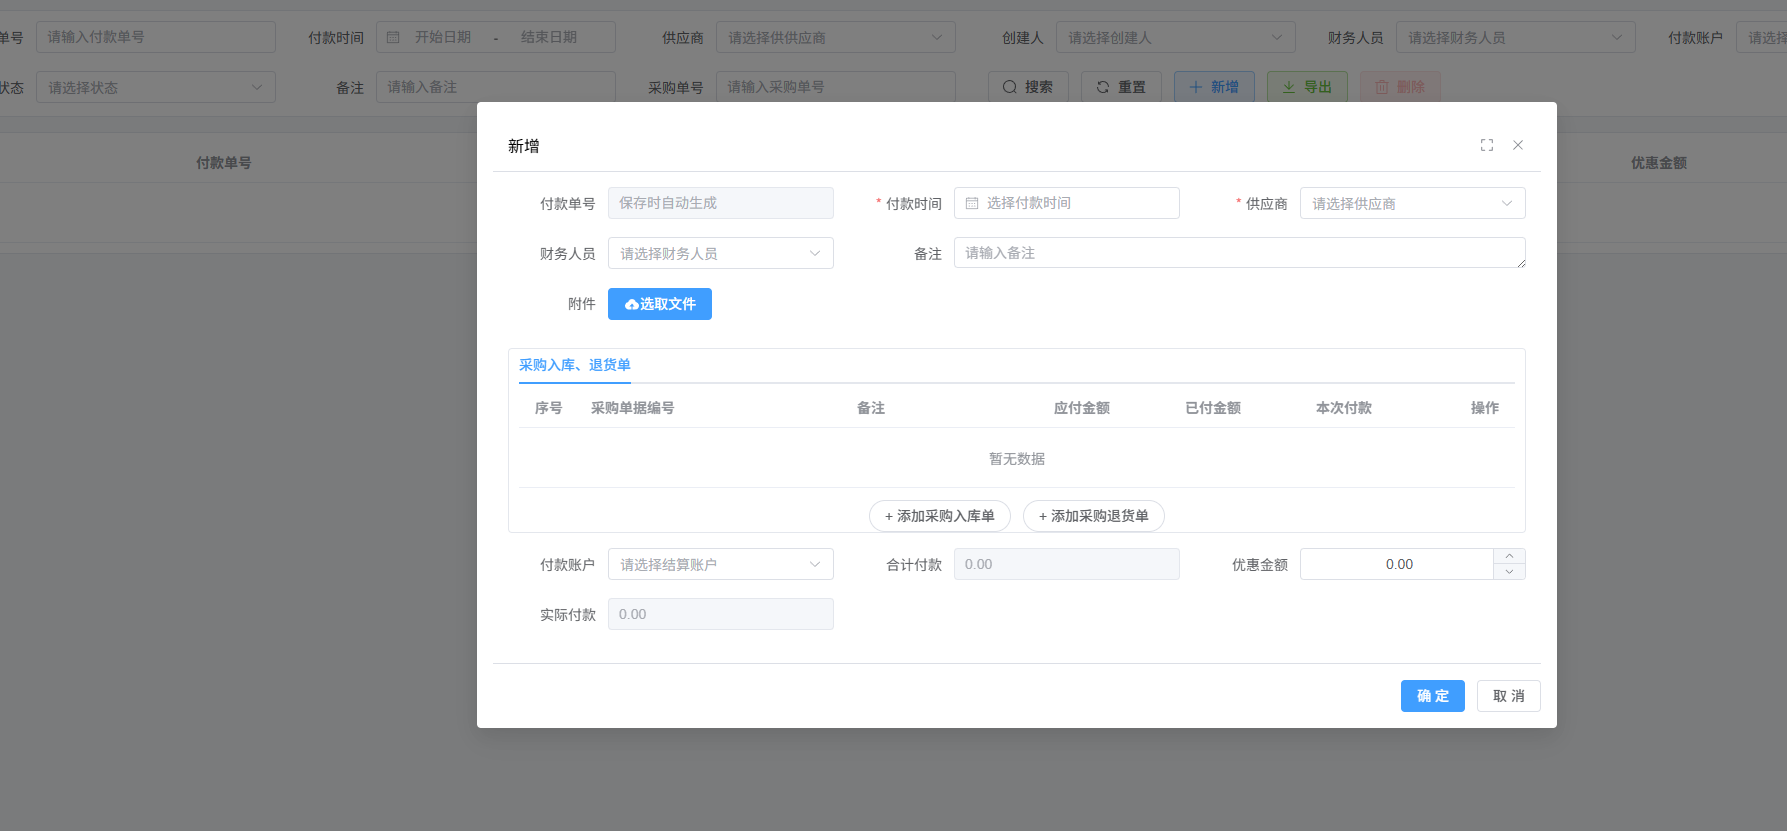Increase 优惠金额 with up arrow
This screenshot has height=831, width=1787.
pyautogui.click(x=1509, y=556)
